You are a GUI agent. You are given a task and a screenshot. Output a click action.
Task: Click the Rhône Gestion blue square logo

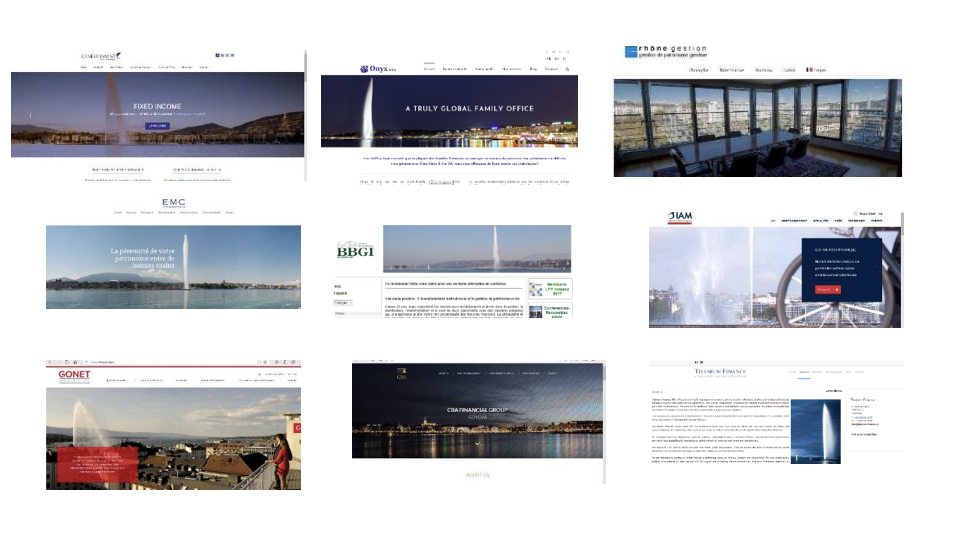coord(632,52)
